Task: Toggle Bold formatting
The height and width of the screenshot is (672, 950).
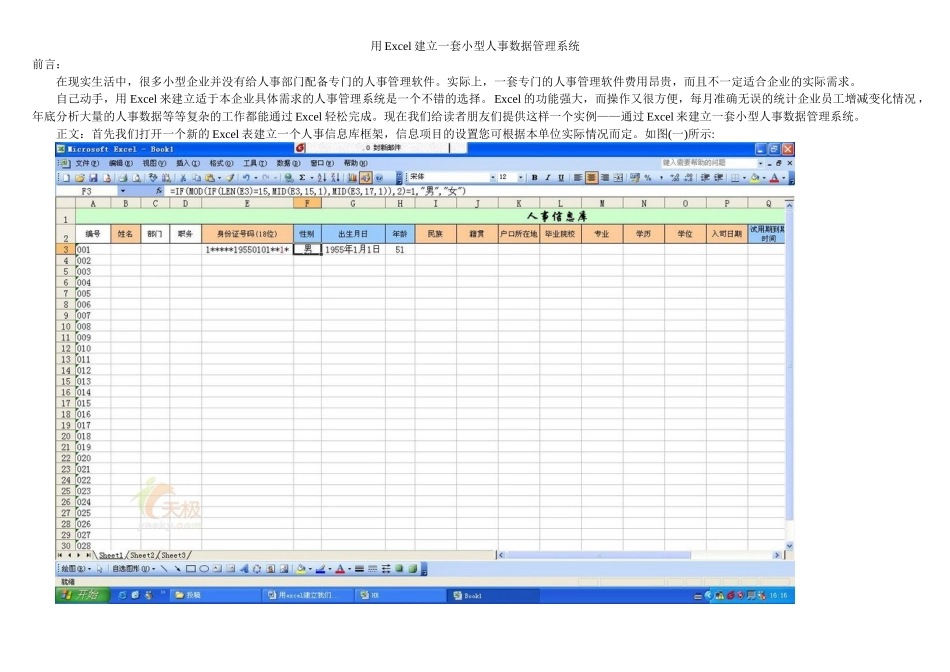Action: point(534,178)
